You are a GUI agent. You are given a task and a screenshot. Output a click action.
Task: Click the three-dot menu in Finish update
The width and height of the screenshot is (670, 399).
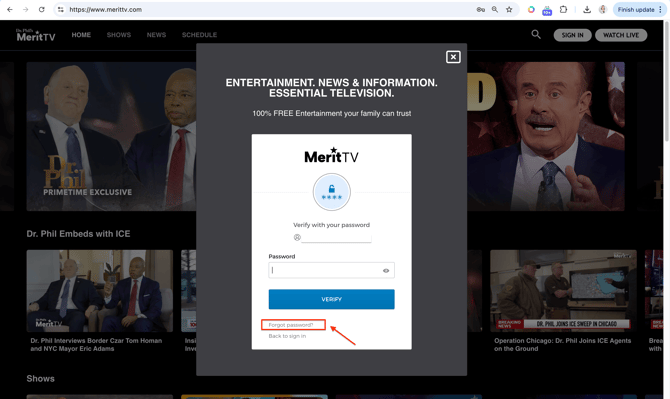(x=660, y=9)
